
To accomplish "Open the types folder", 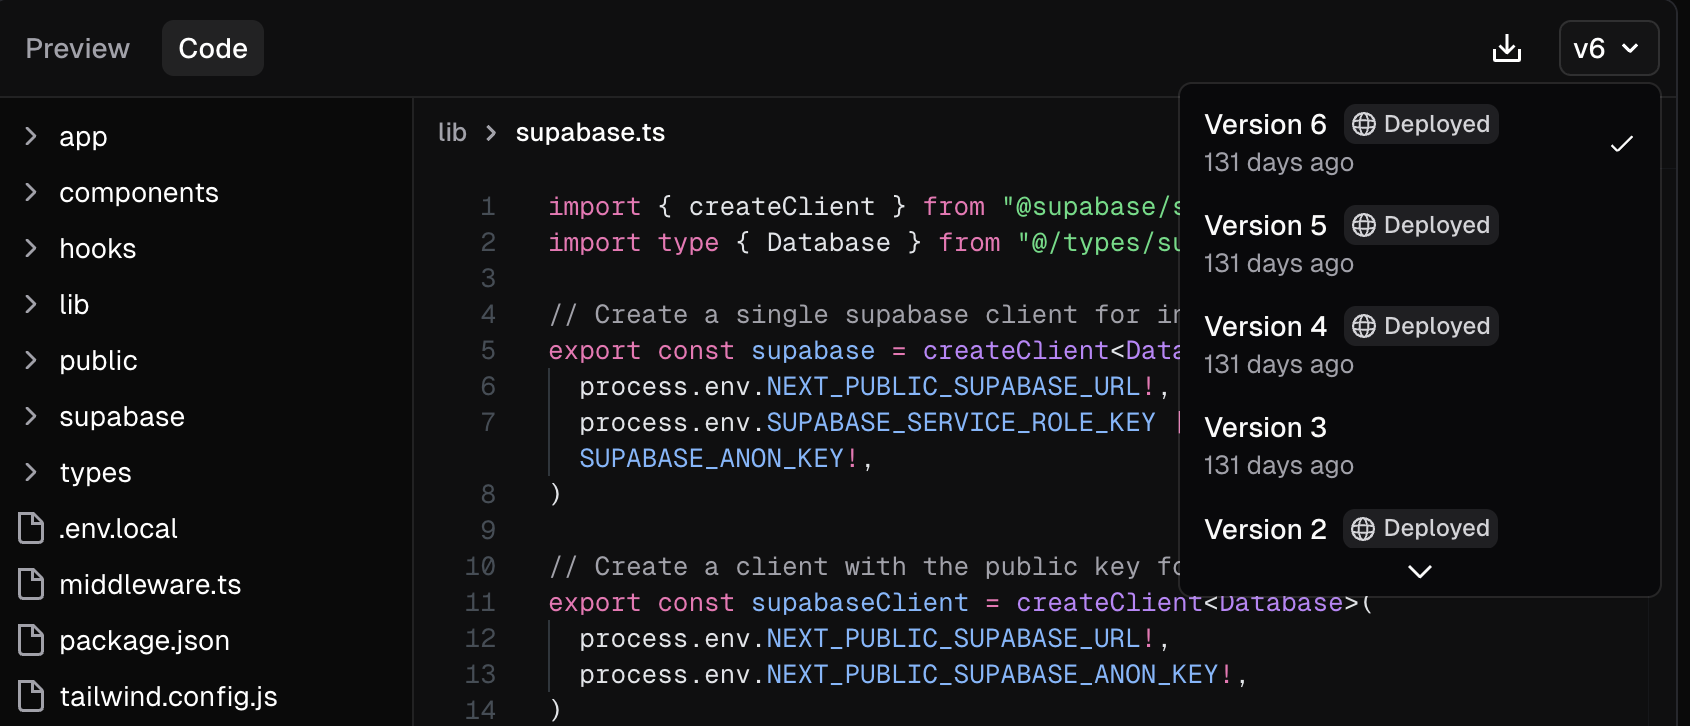I will 95,473.
